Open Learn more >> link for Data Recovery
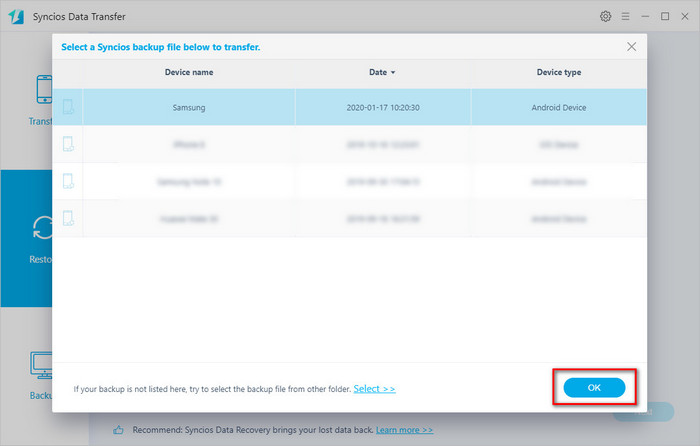The image size is (700, 446). point(404,430)
